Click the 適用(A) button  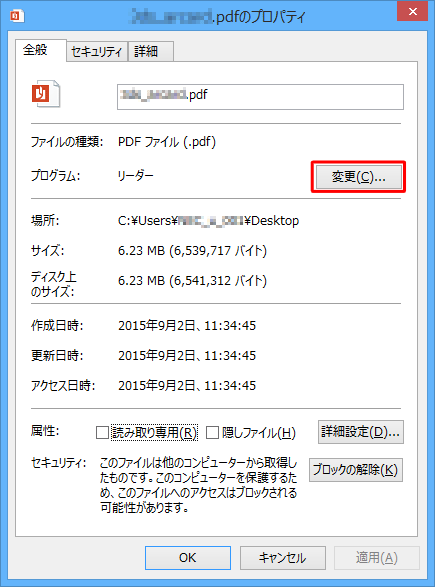(377, 558)
